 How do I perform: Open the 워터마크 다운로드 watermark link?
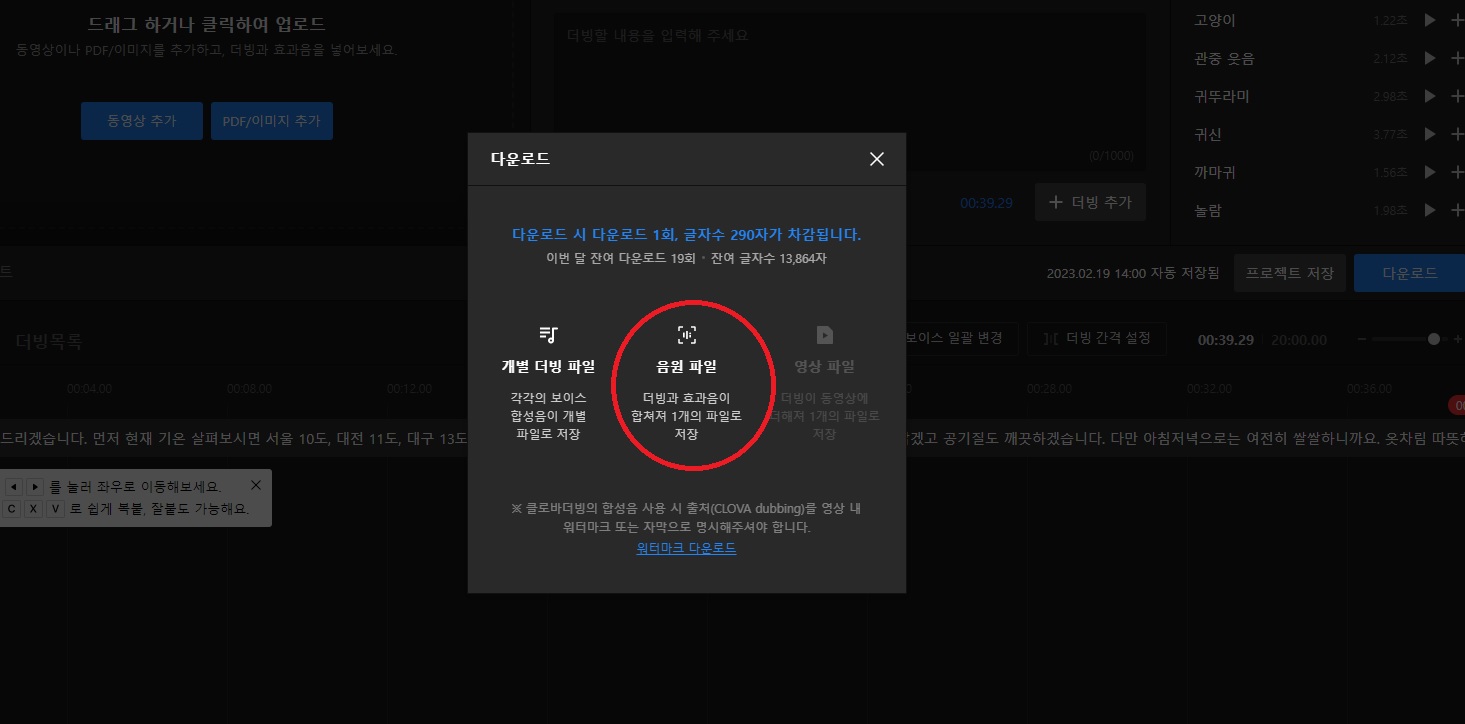coord(685,548)
